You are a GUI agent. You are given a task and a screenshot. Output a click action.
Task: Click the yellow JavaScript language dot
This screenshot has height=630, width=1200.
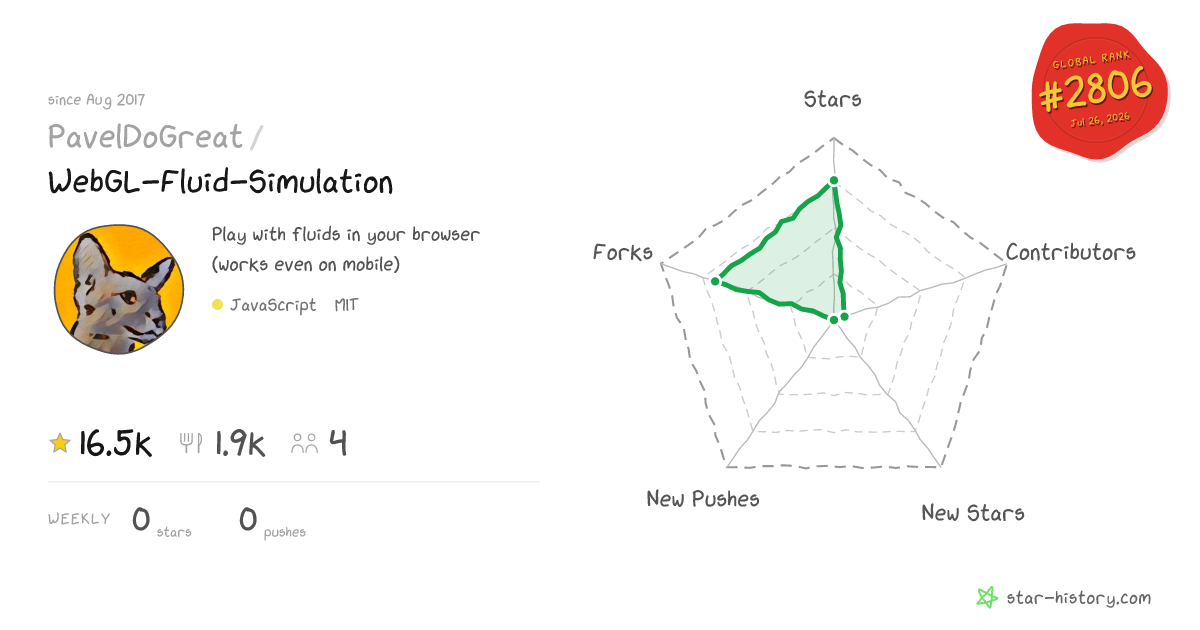point(217,305)
